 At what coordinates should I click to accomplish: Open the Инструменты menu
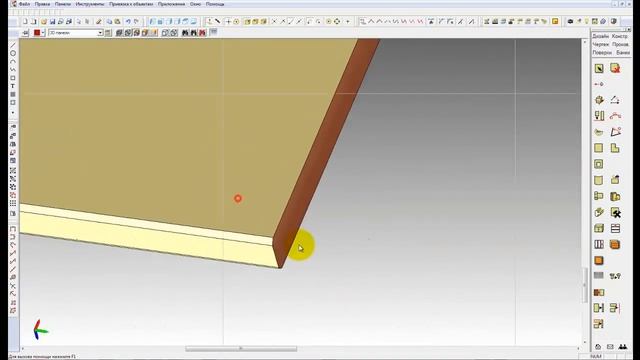[90, 4]
